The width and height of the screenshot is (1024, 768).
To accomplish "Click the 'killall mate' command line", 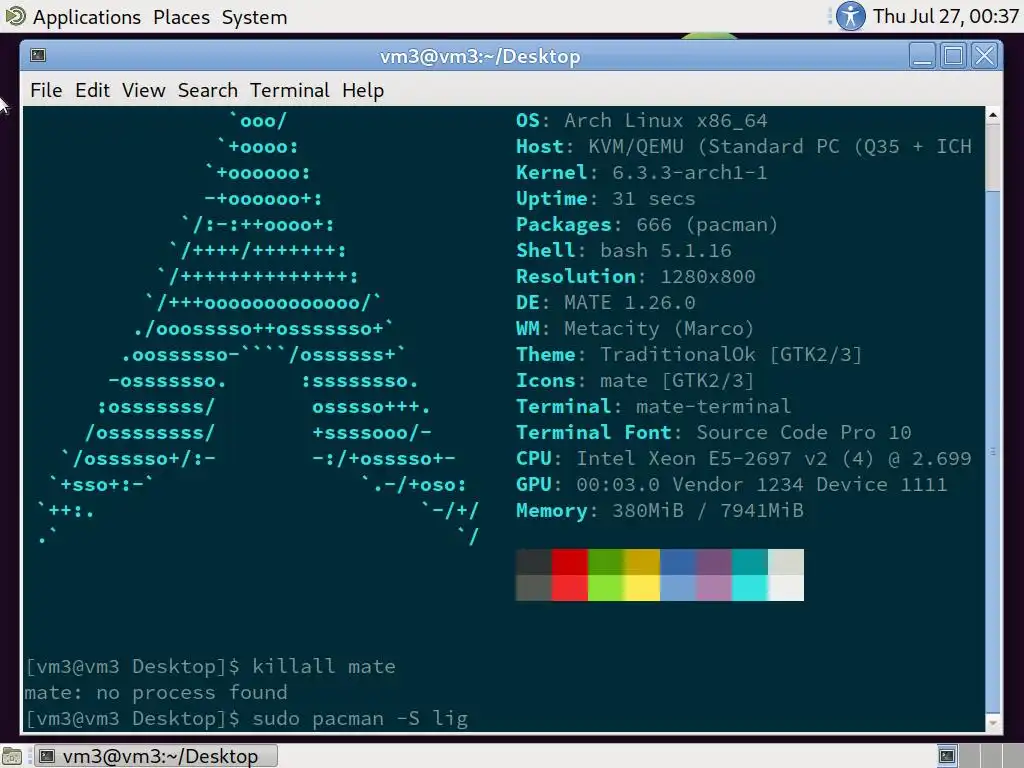I will (x=210, y=667).
